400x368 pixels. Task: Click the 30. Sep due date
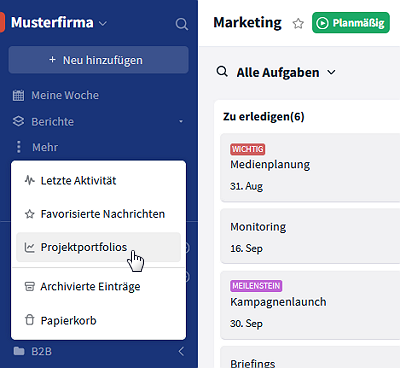(246, 323)
